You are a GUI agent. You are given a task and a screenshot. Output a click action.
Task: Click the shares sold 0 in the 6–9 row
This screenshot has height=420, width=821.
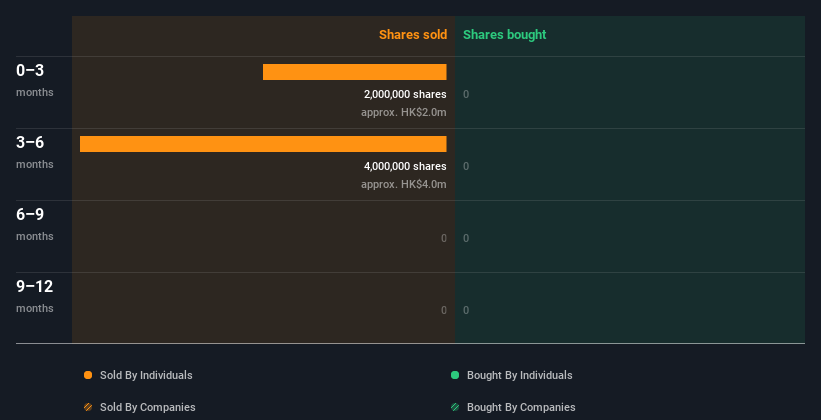coord(444,238)
